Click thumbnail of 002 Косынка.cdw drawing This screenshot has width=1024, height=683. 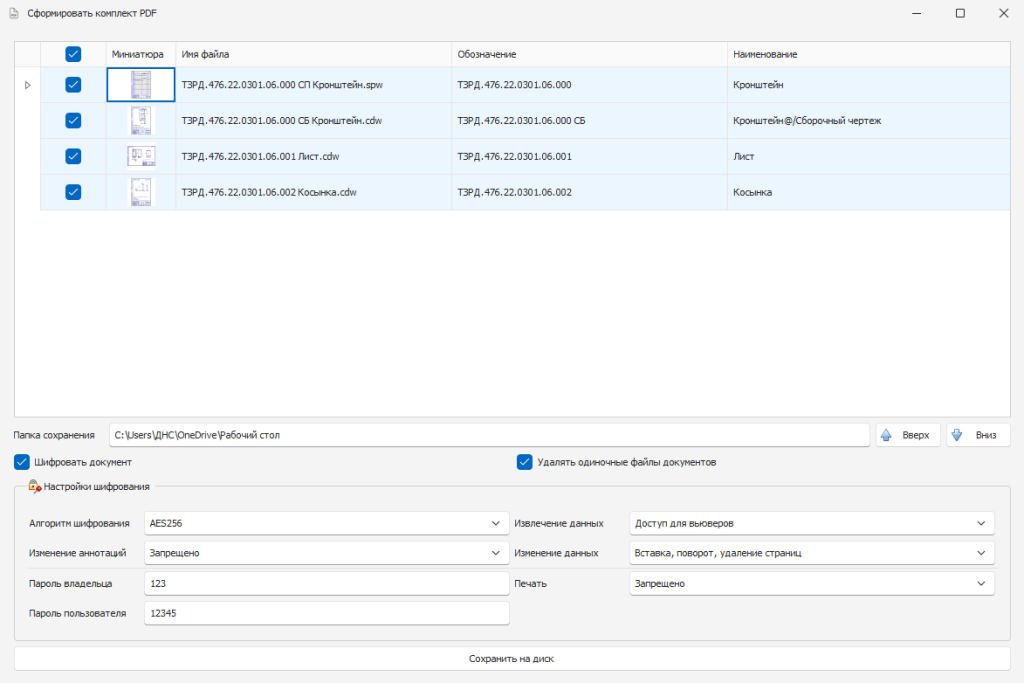pyautogui.click(x=141, y=192)
